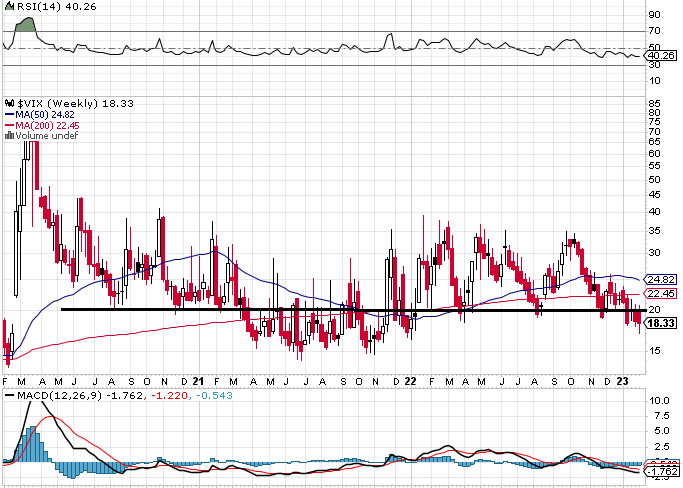This screenshot has height=488, width=683.
Task: Click the 18.33 current price label
Action: coord(660,323)
